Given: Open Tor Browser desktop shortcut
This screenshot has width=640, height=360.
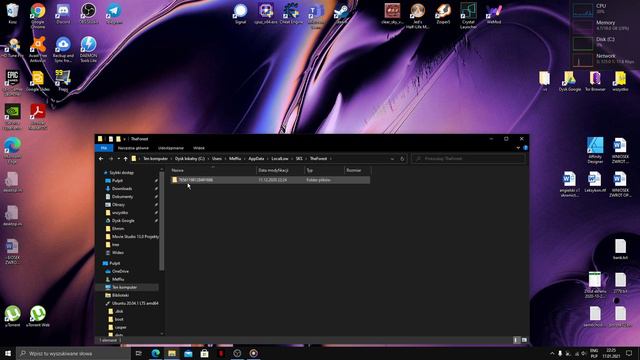Looking at the screenshot, I should click(595, 81).
